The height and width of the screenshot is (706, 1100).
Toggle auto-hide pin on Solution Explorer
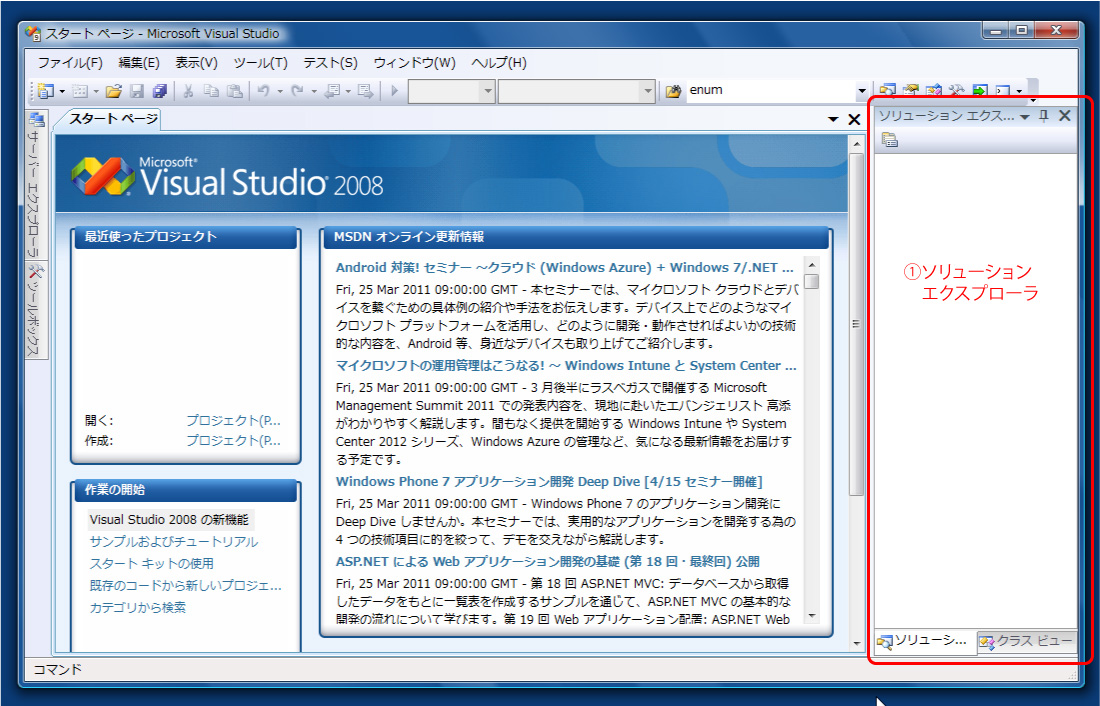(1043, 116)
